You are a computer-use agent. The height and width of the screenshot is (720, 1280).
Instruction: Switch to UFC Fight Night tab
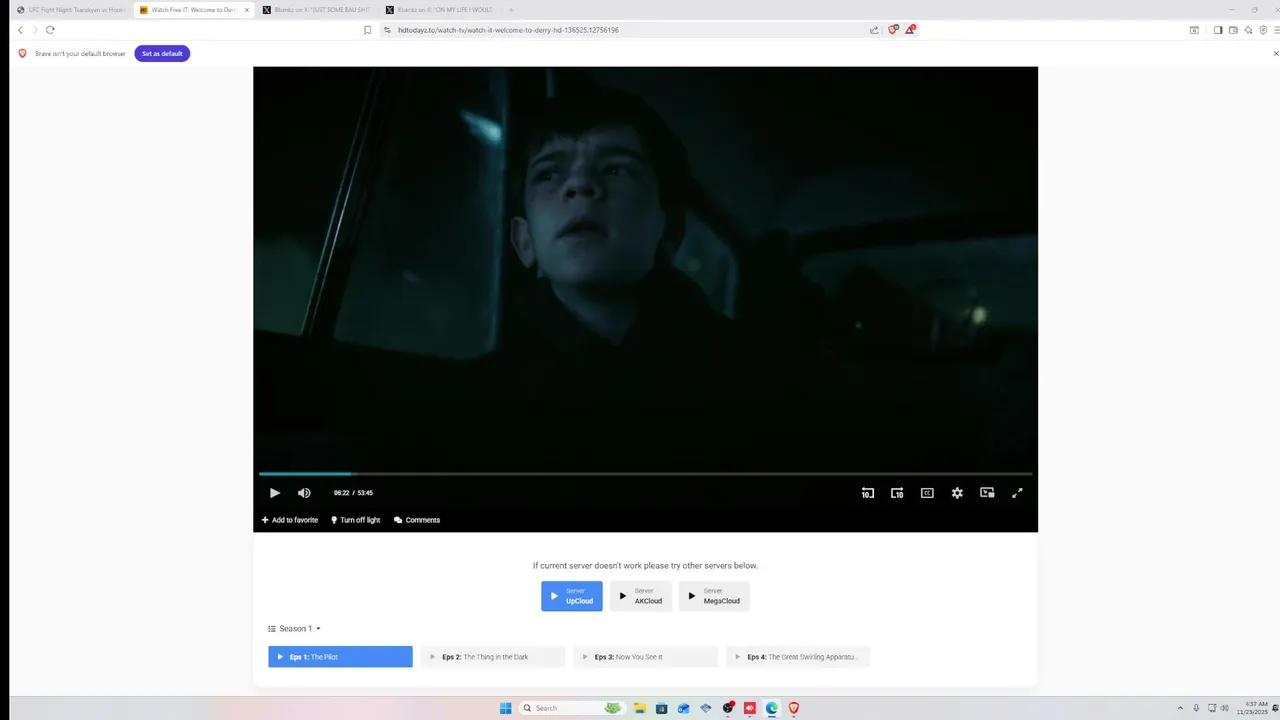71,10
